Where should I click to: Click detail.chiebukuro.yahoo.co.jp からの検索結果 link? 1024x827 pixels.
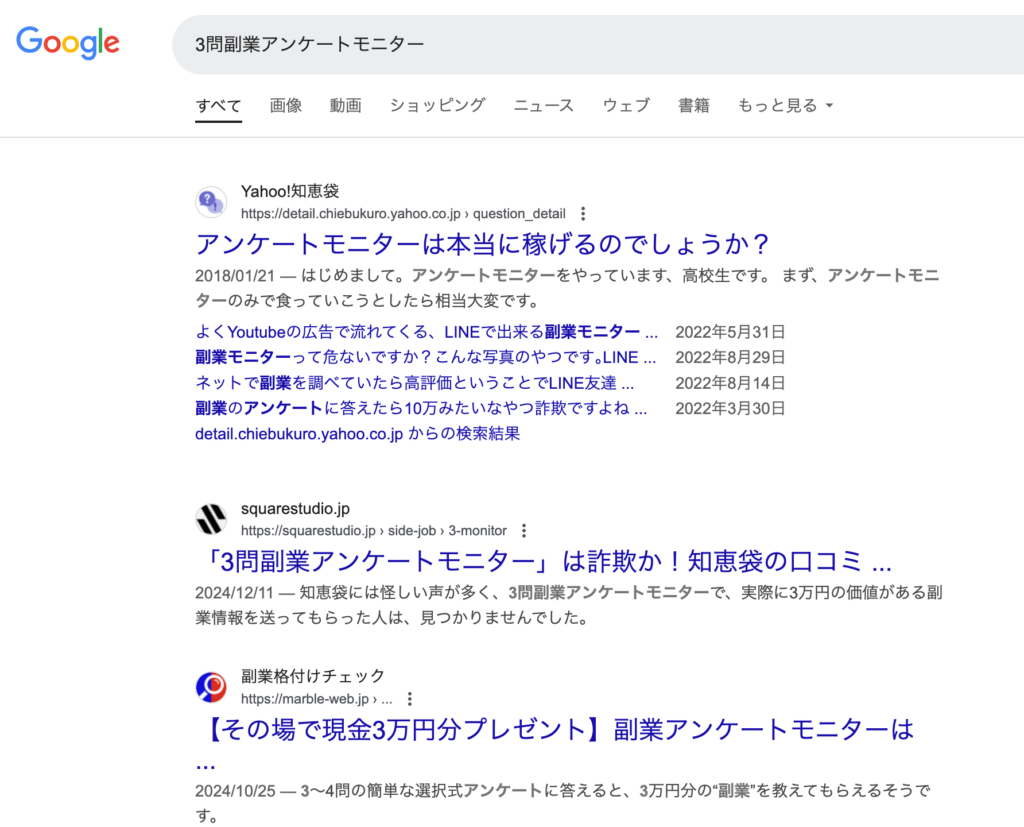[x=357, y=434]
